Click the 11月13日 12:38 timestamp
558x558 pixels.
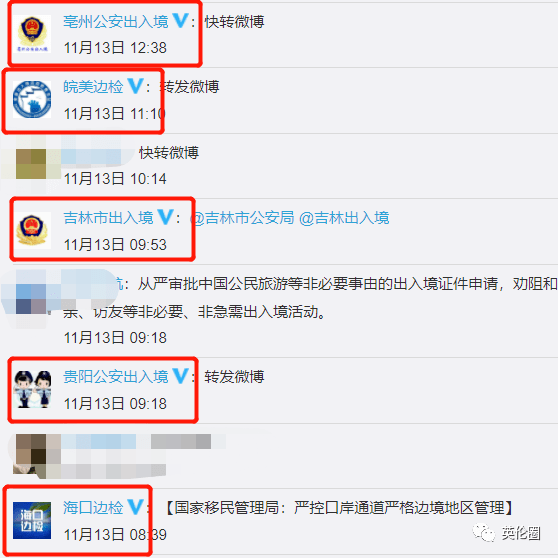[115, 48]
